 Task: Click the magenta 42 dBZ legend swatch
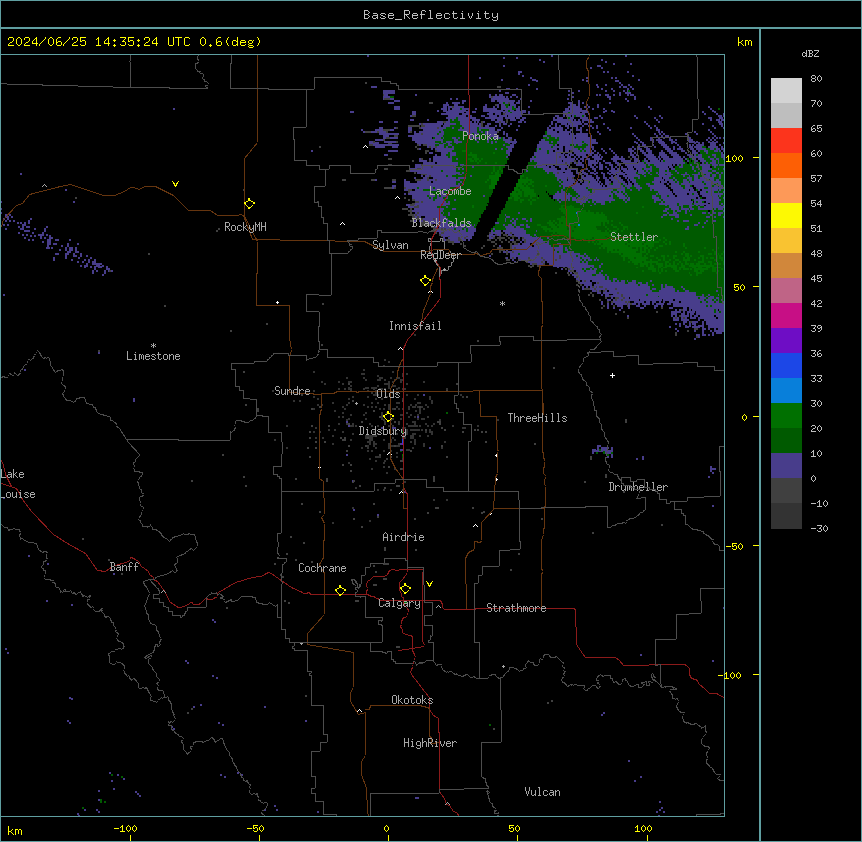coord(786,315)
